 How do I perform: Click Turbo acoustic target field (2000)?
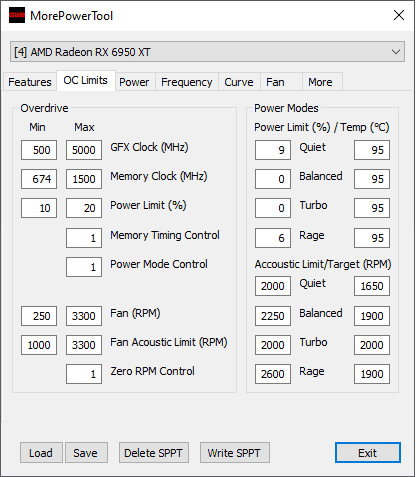click(x=372, y=345)
